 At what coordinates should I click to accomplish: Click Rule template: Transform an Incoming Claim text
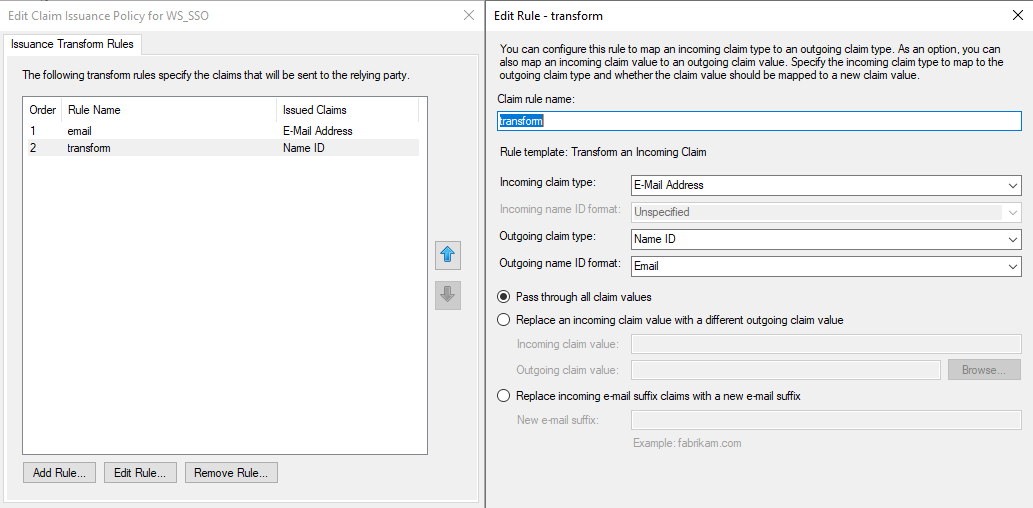[x=603, y=152]
